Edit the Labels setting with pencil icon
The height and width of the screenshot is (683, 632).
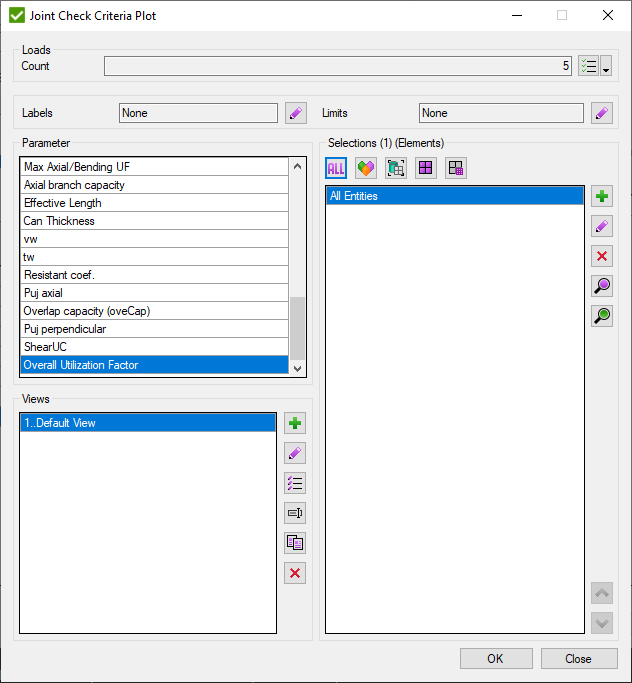(x=295, y=113)
